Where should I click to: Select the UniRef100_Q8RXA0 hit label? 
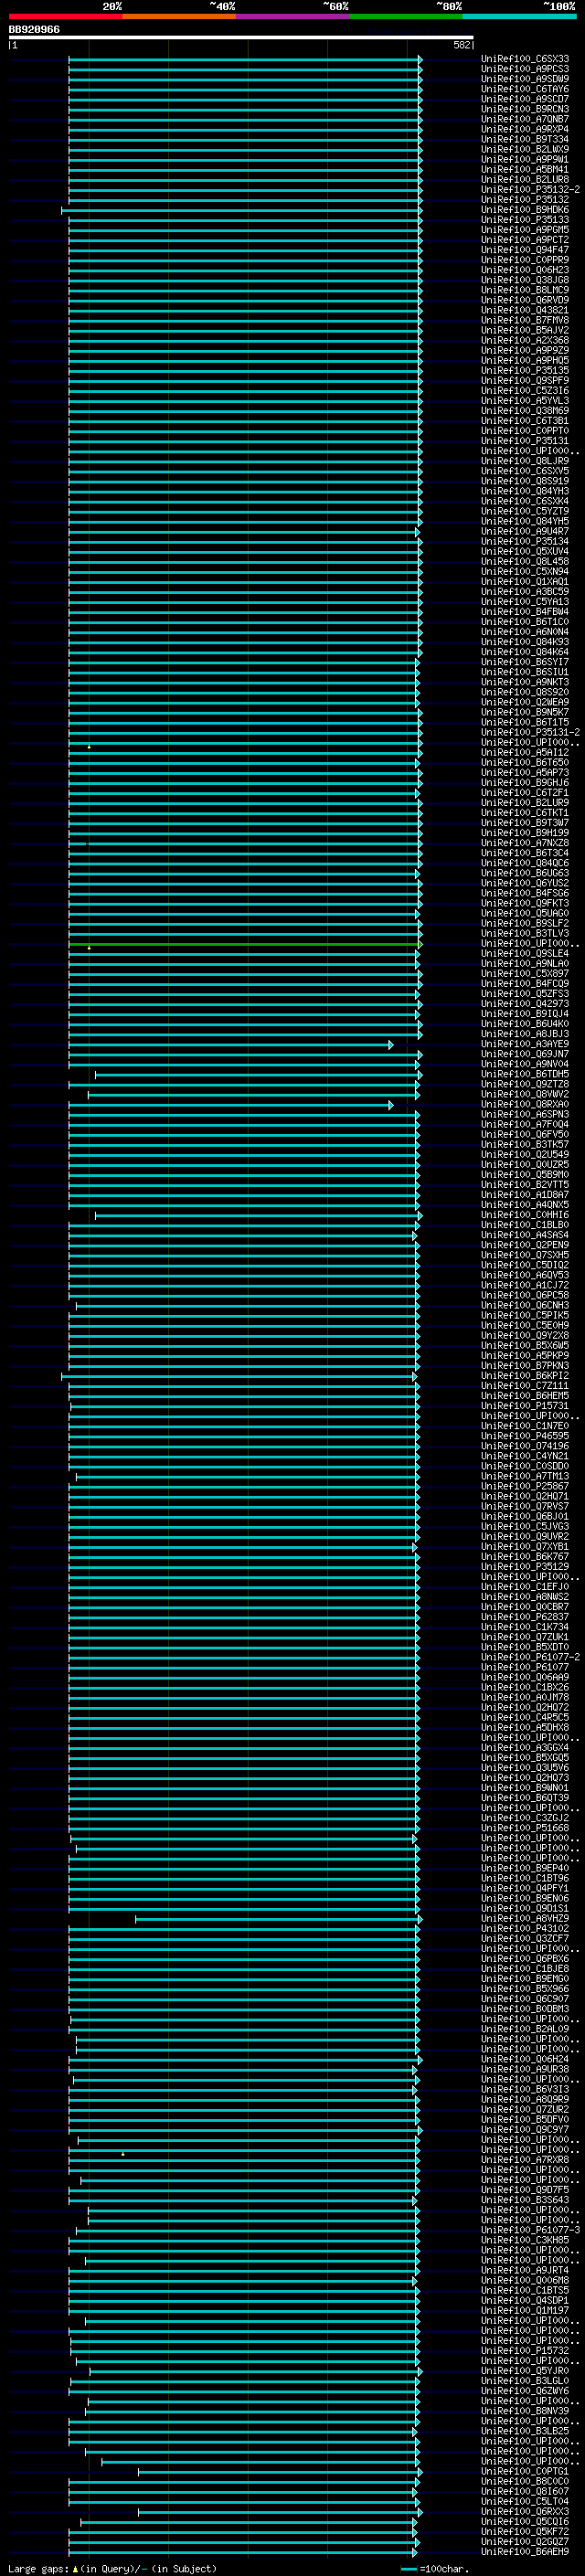pos(525,1105)
